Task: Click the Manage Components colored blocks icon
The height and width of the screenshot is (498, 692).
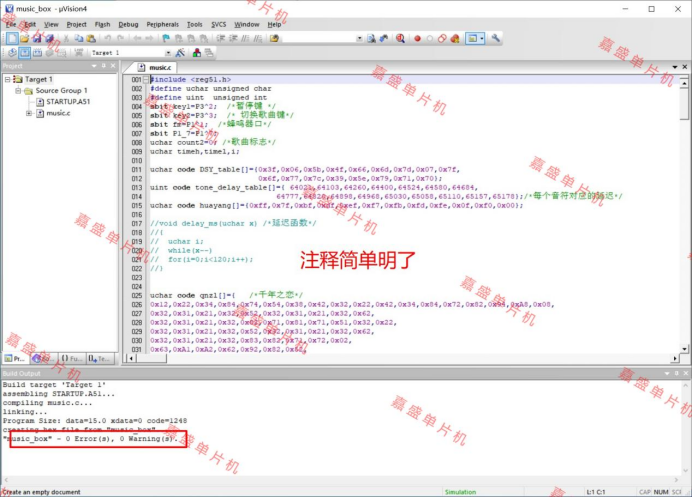Action: pyautogui.click(x=197, y=53)
